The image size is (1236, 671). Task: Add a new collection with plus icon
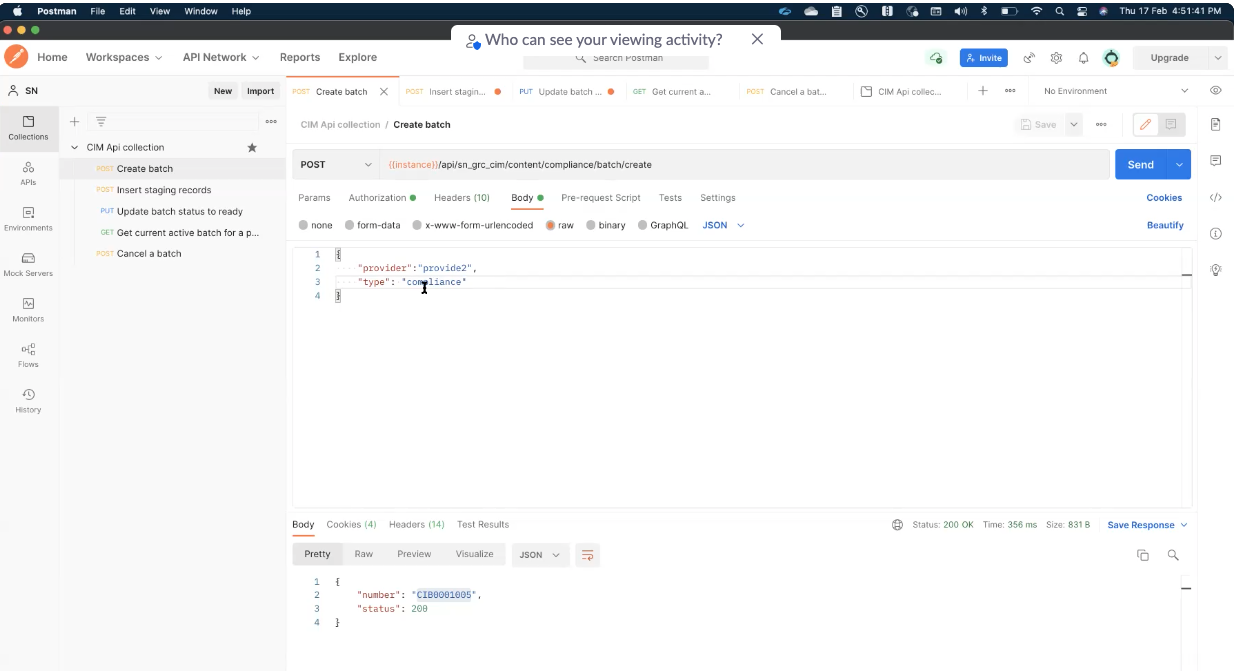pos(74,121)
